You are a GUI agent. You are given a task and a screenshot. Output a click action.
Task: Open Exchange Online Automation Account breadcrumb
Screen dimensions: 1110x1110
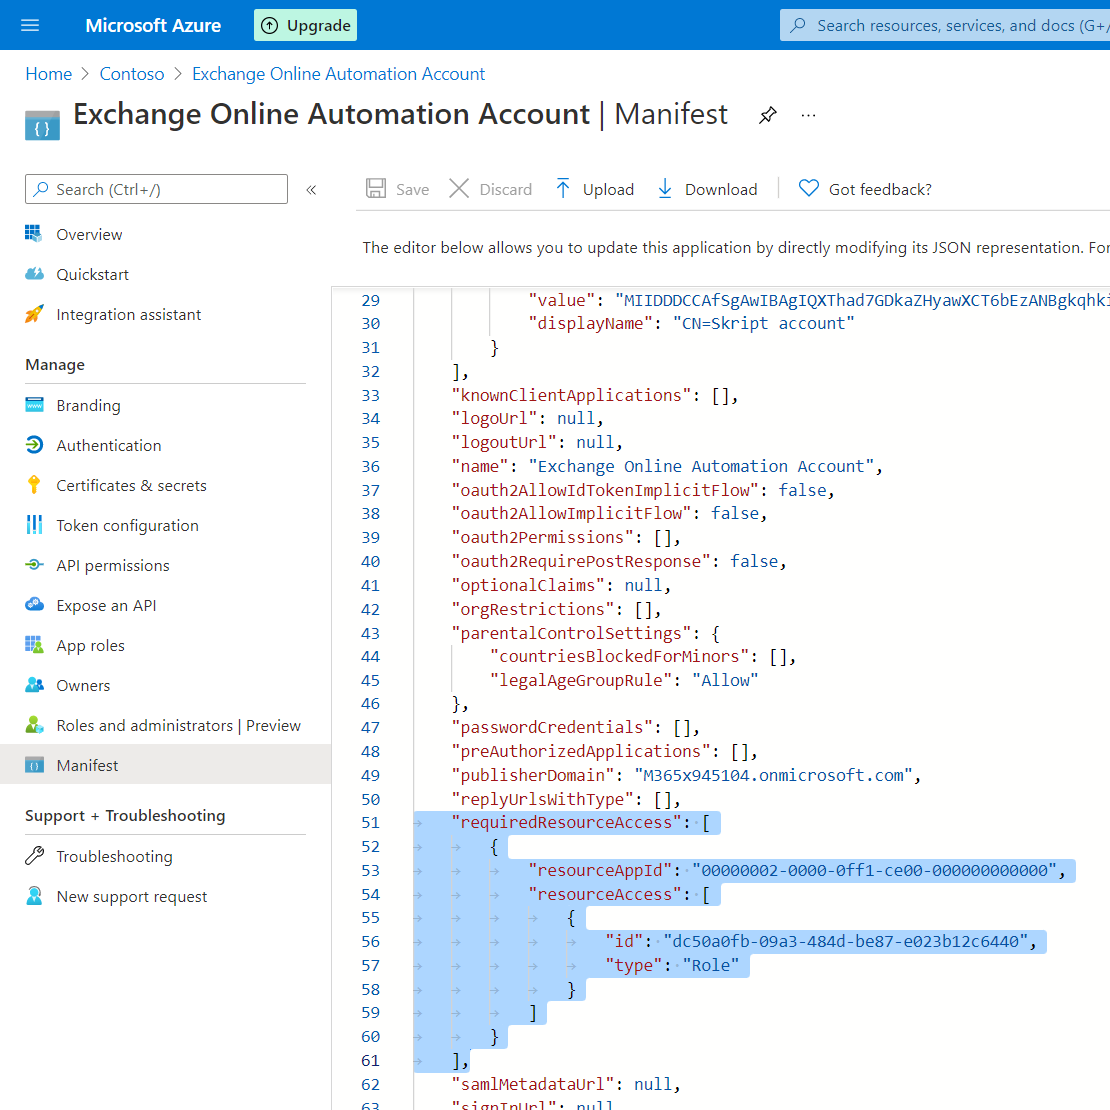[338, 74]
